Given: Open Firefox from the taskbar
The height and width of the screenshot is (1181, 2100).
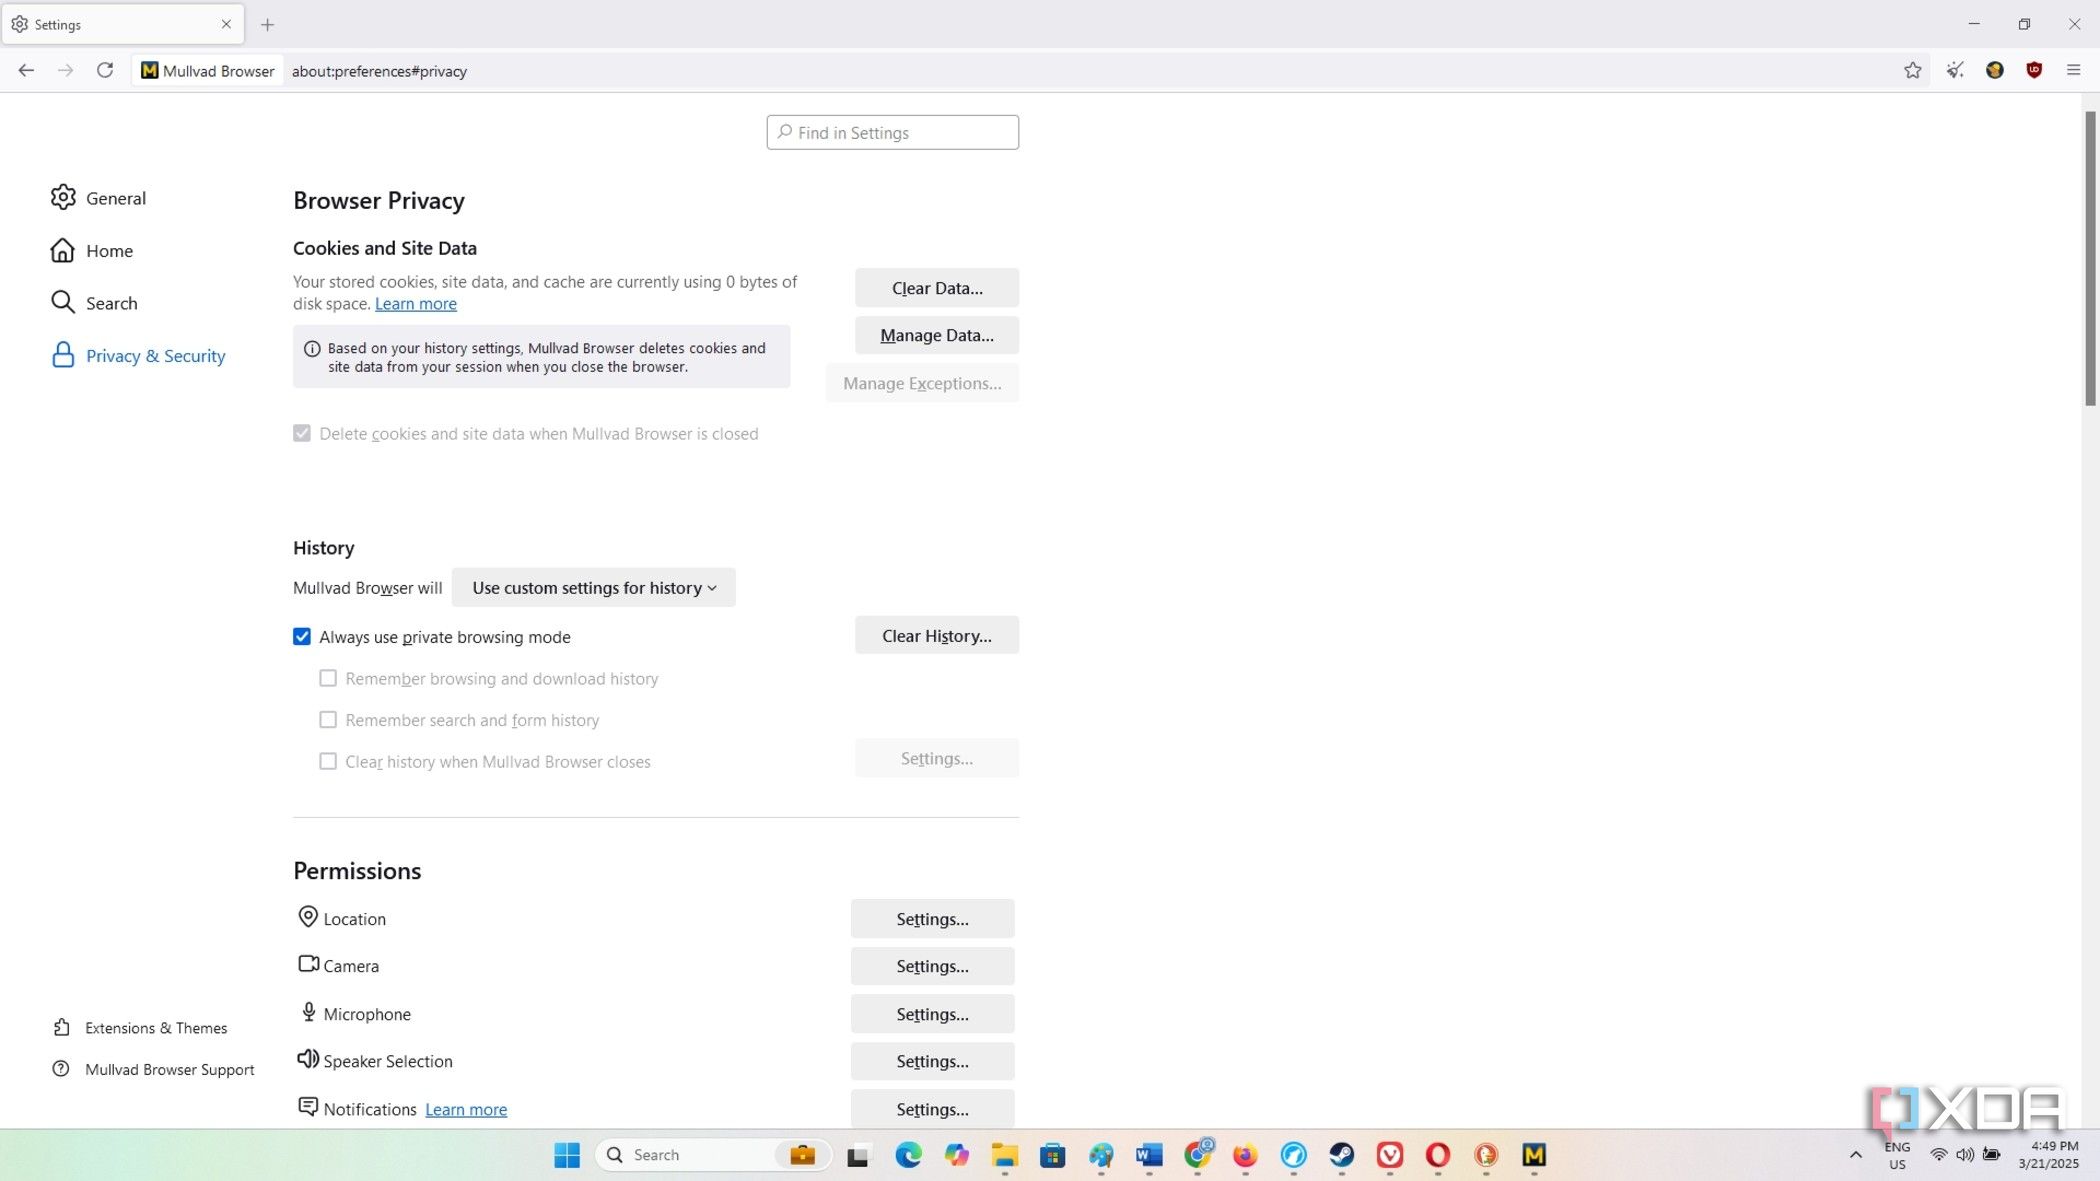Looking at the screenshot, I should [1245, 1155].
